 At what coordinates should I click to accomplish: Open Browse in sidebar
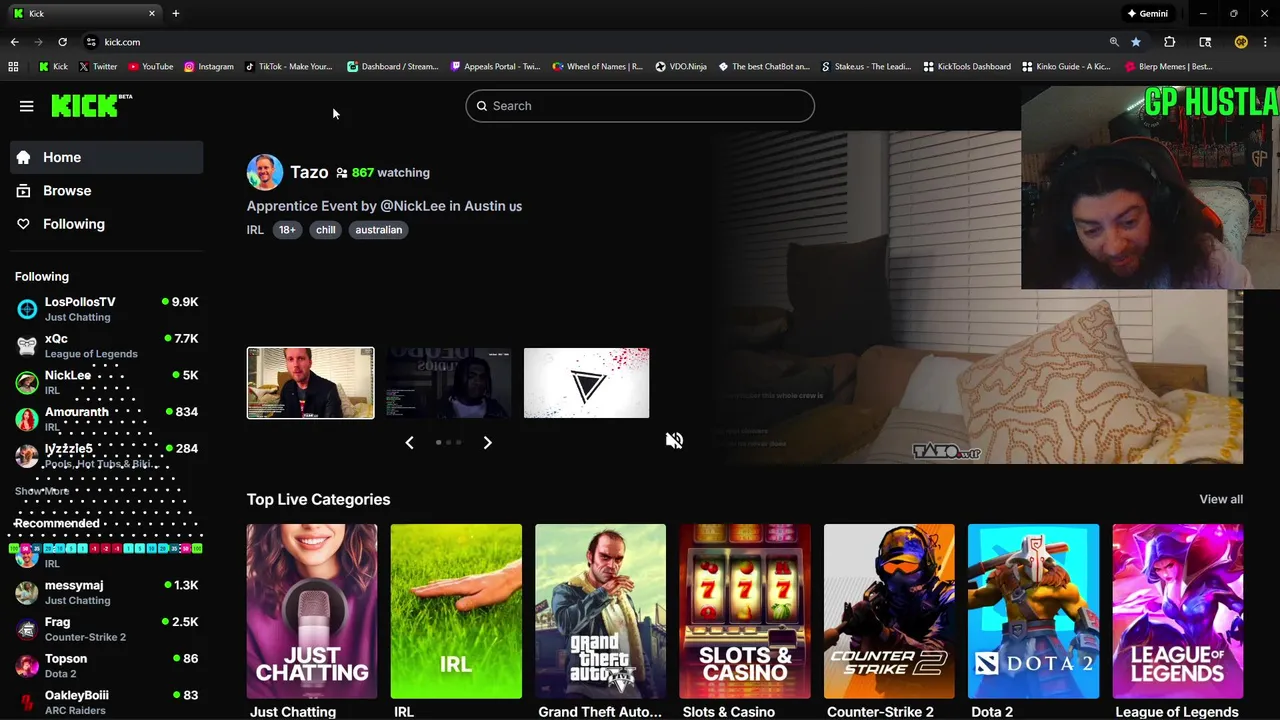click(107, 190)
